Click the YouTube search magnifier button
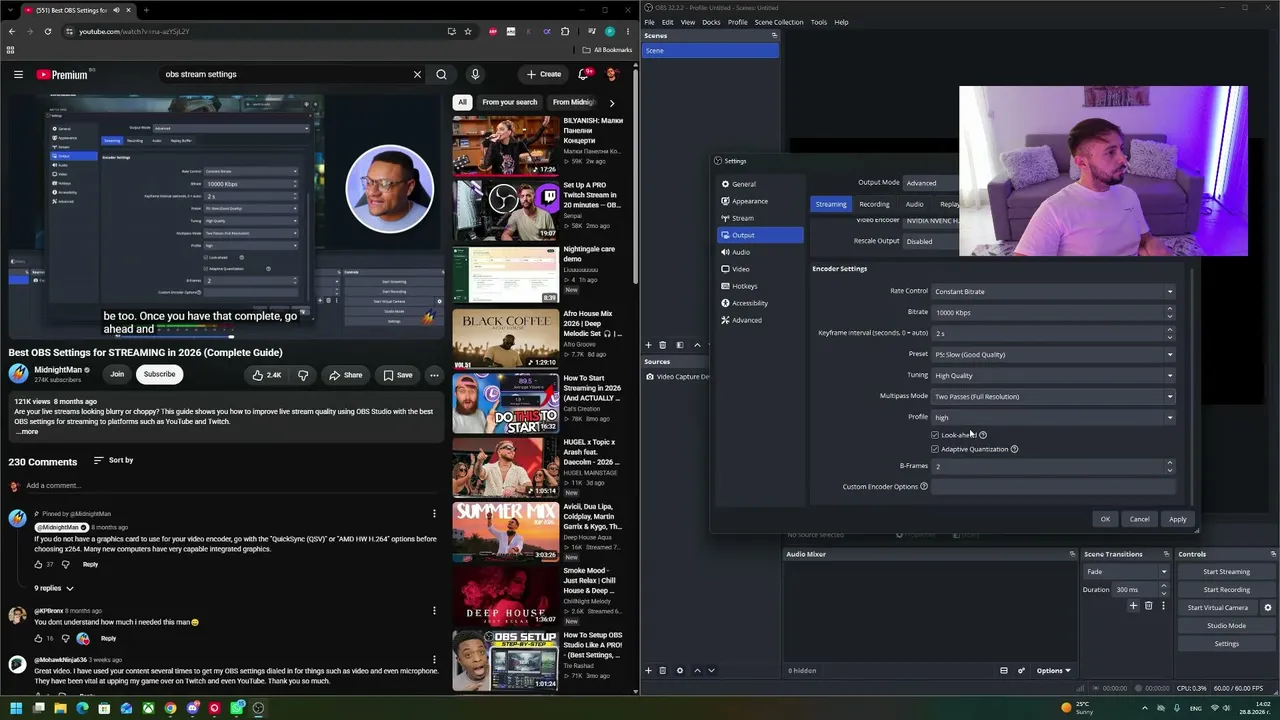Screen dimensions: 1280x720 [441, 74]
